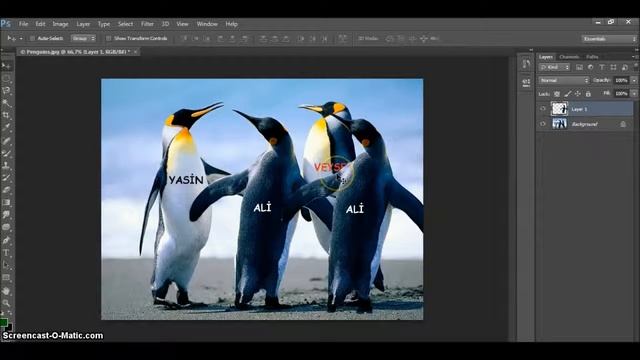This screenshot has height=360, width=640.
Task: Select the Horizontal Type tool
Action: pyautogui.click(x=6, y=253)
